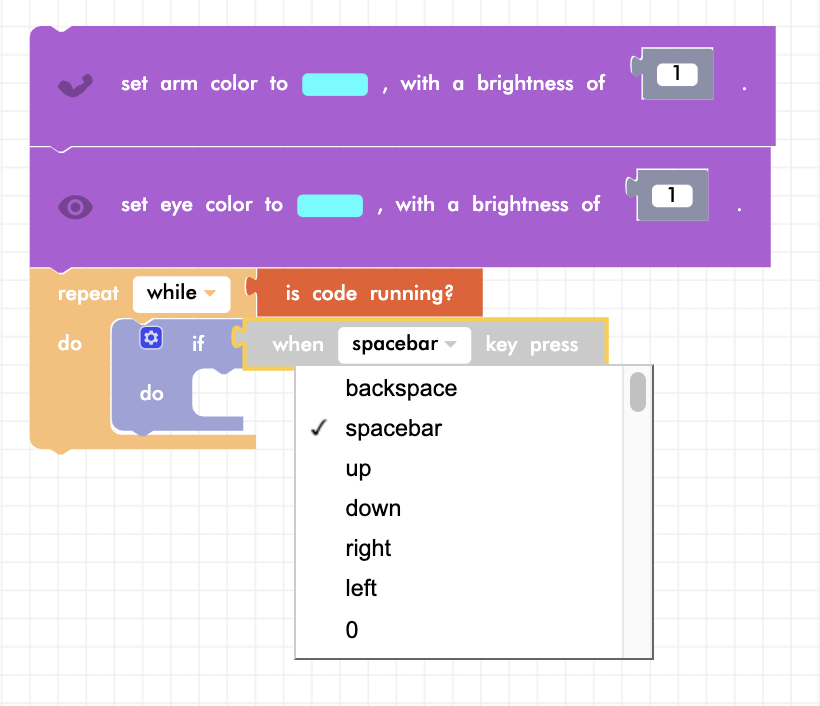Expand the repeat while dropdown
This screenshot has height=706, width=820.
182,294
